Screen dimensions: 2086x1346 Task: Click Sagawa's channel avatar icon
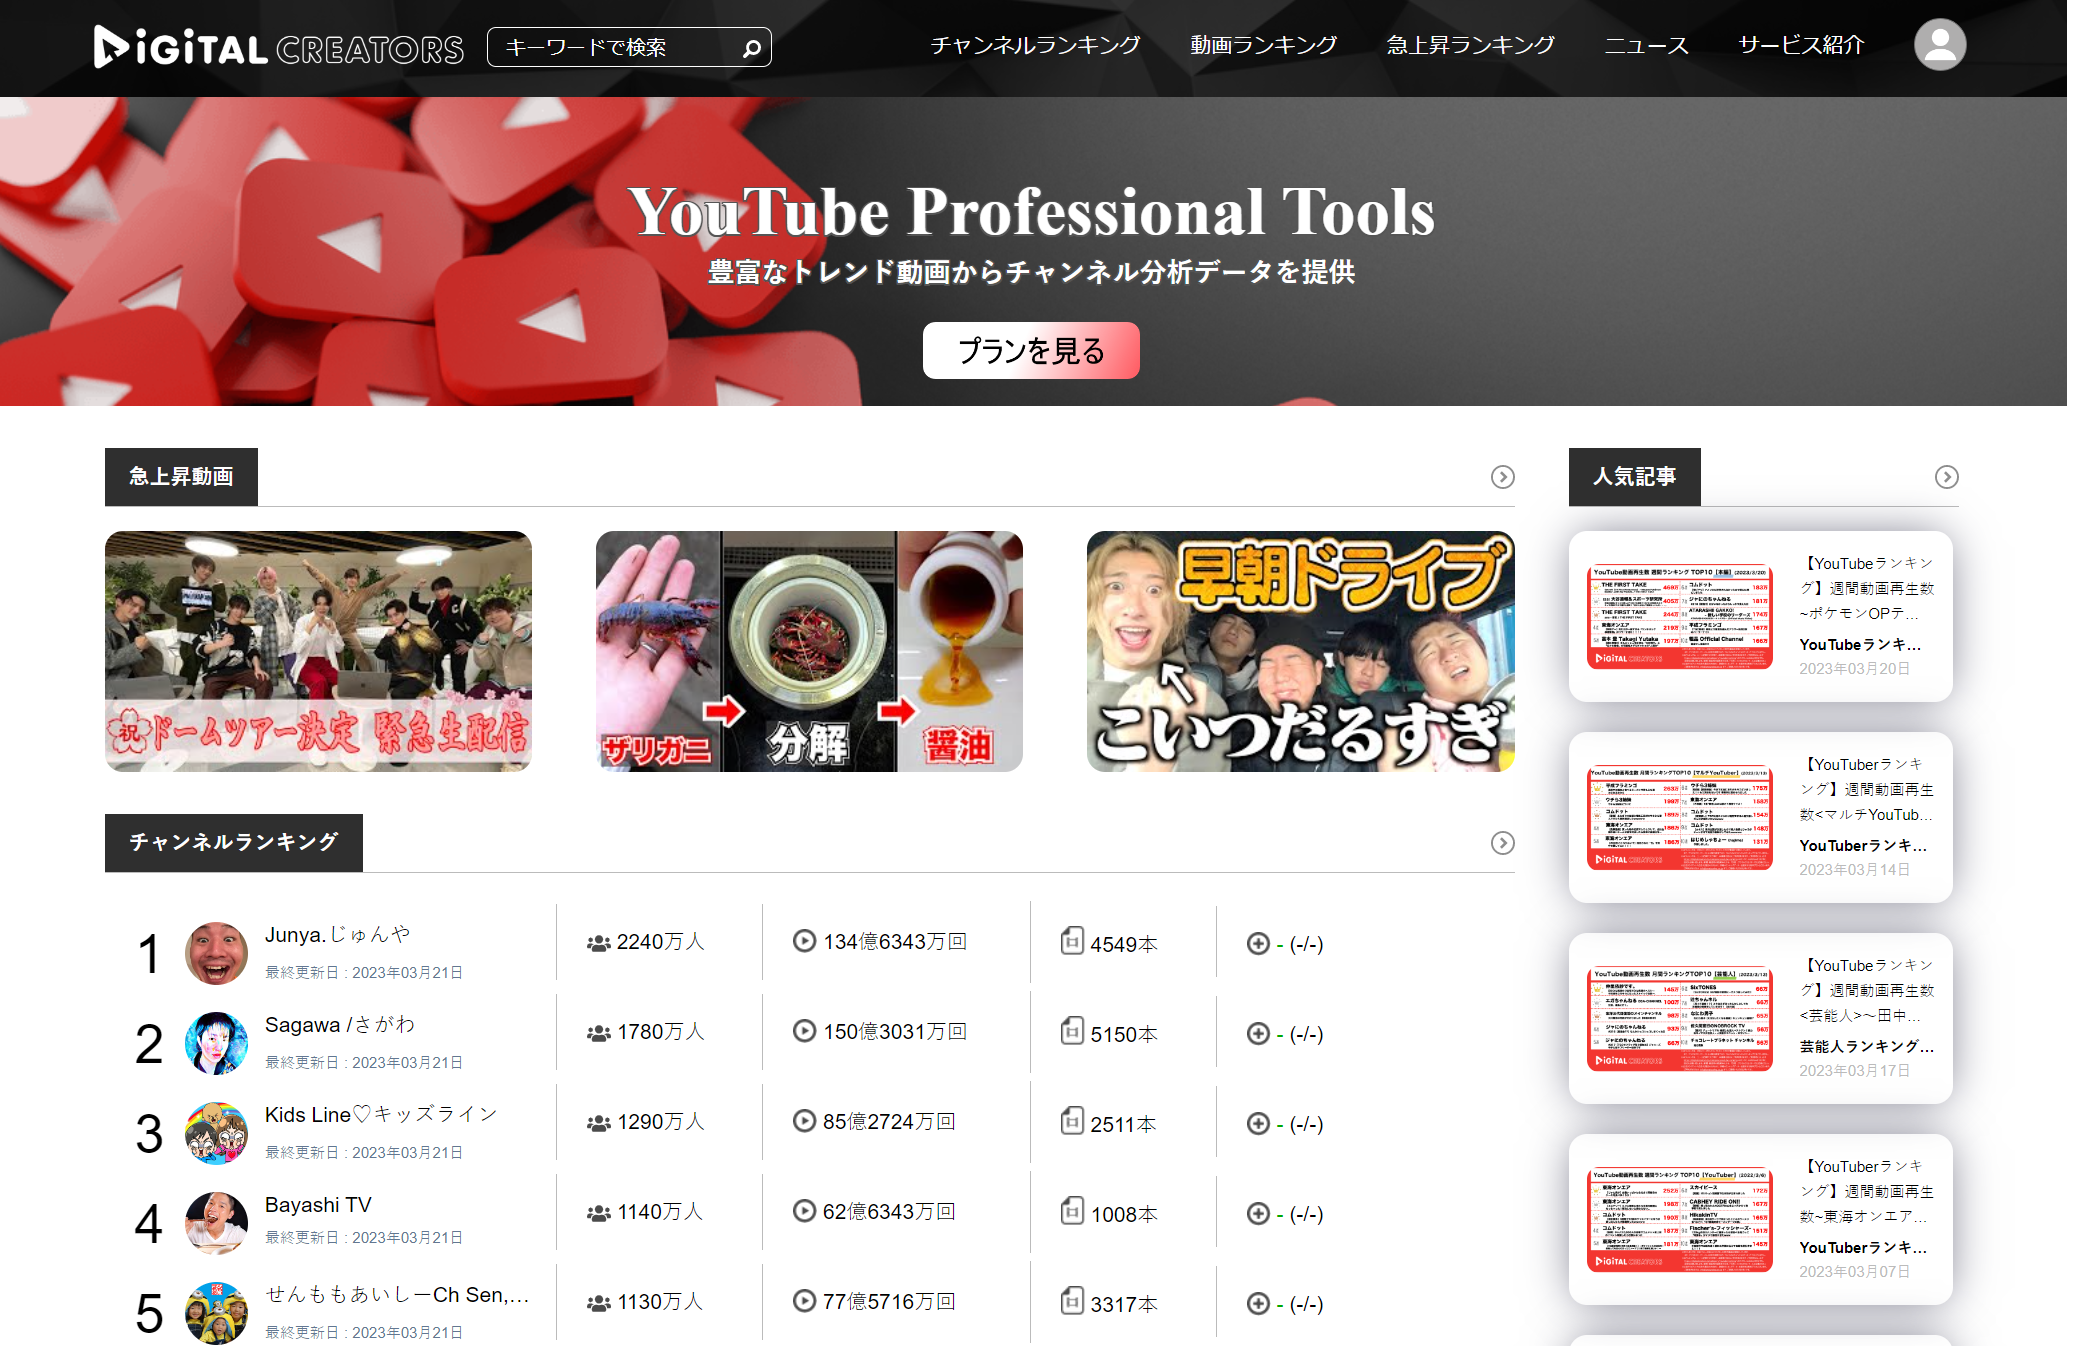click(216, 1043)
